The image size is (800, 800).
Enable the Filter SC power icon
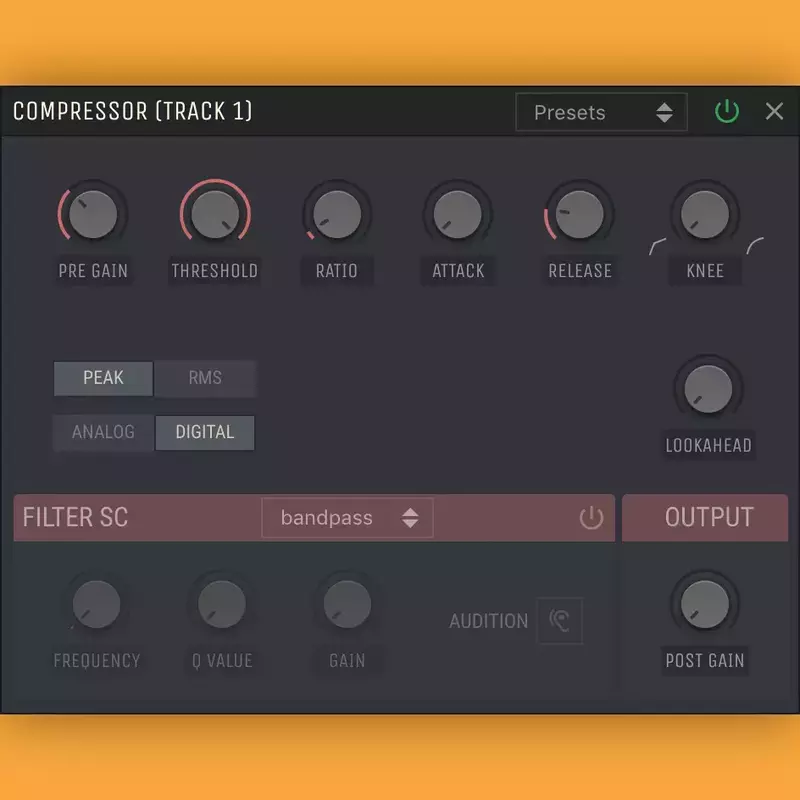[591, 518]
